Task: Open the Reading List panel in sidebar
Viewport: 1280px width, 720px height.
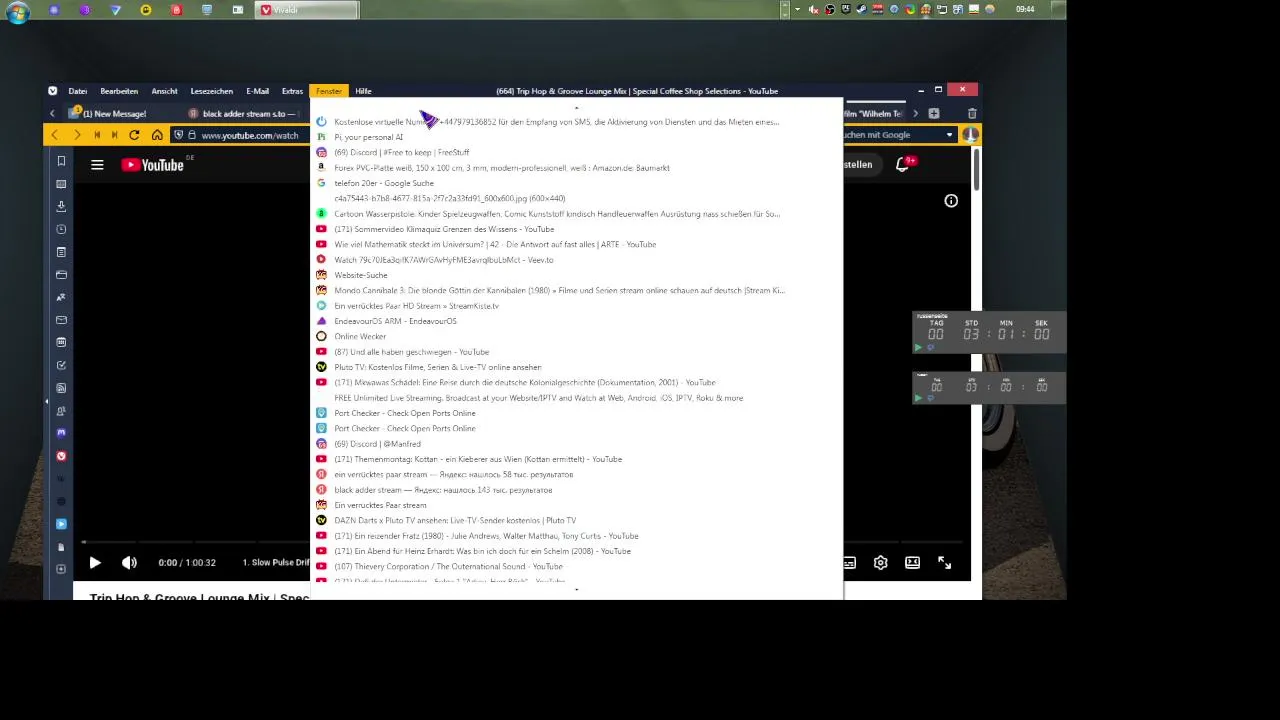Action: pos(61,184)
